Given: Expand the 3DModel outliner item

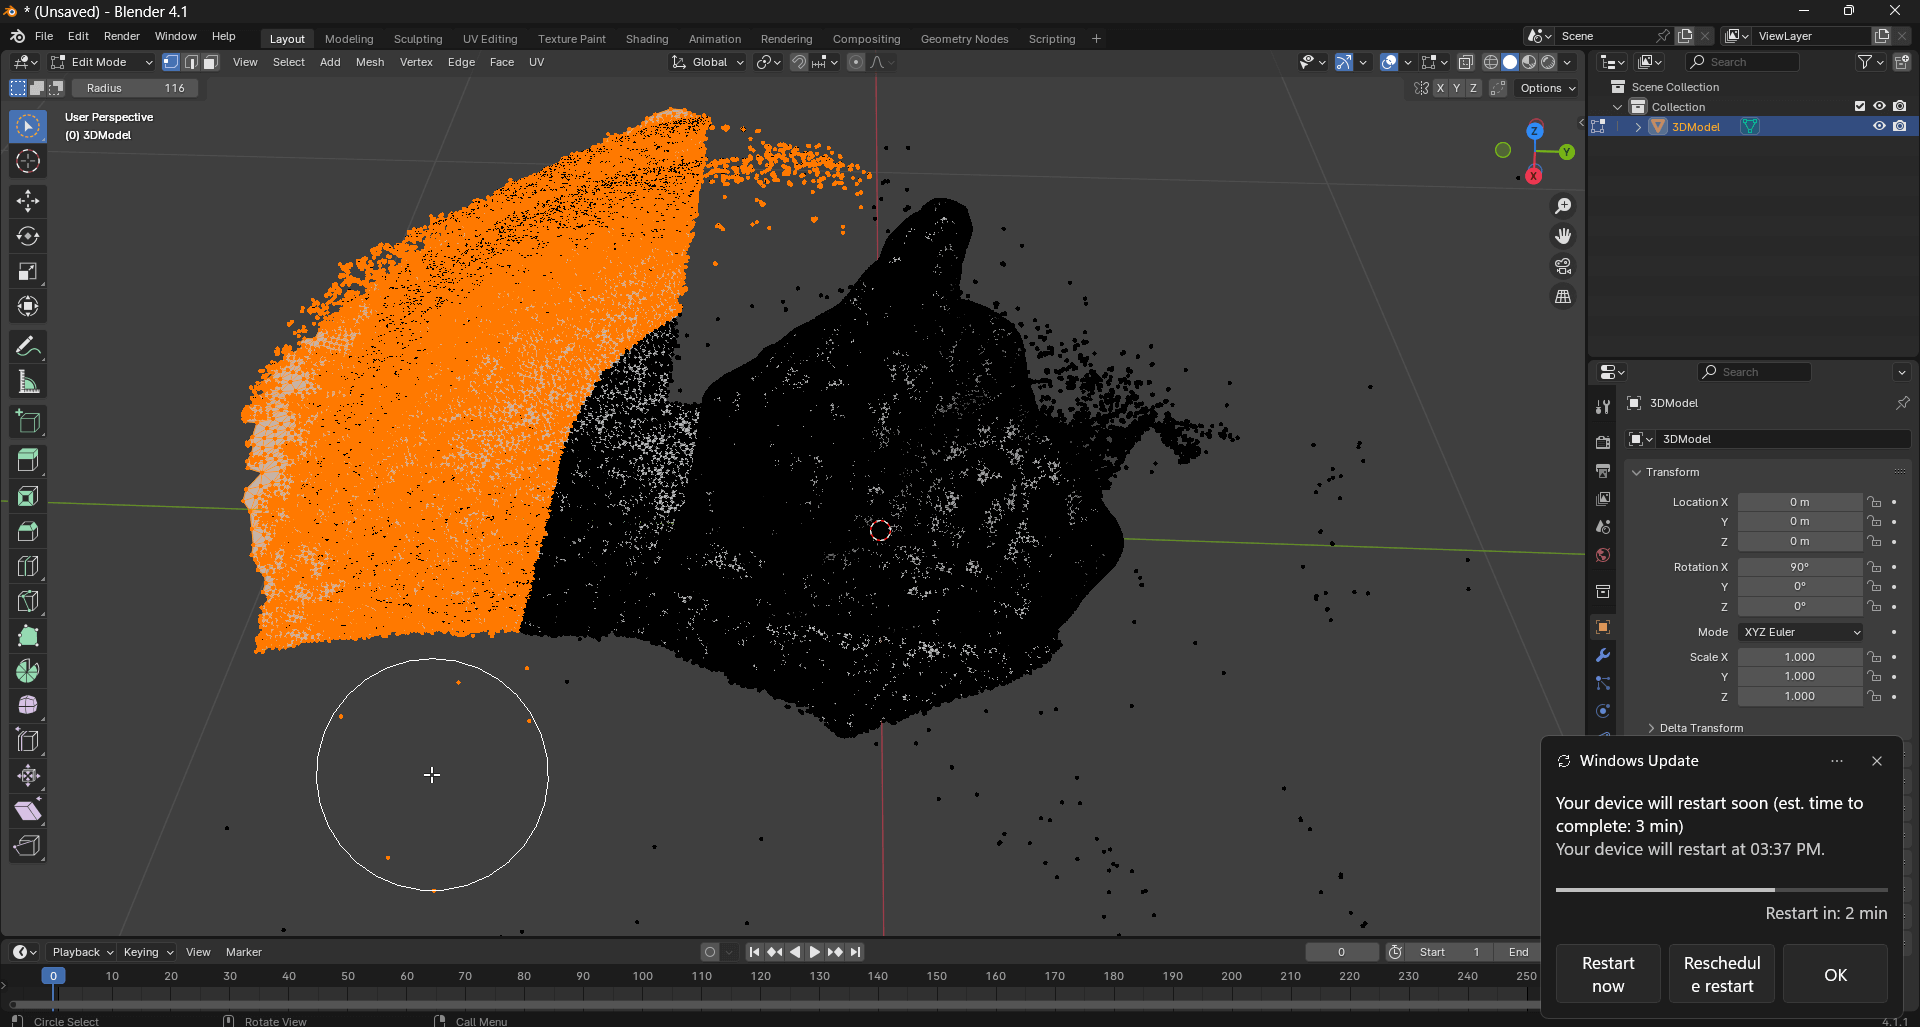Looking at the screenshot, I should pyautogui.click(x=1638, y=127).
